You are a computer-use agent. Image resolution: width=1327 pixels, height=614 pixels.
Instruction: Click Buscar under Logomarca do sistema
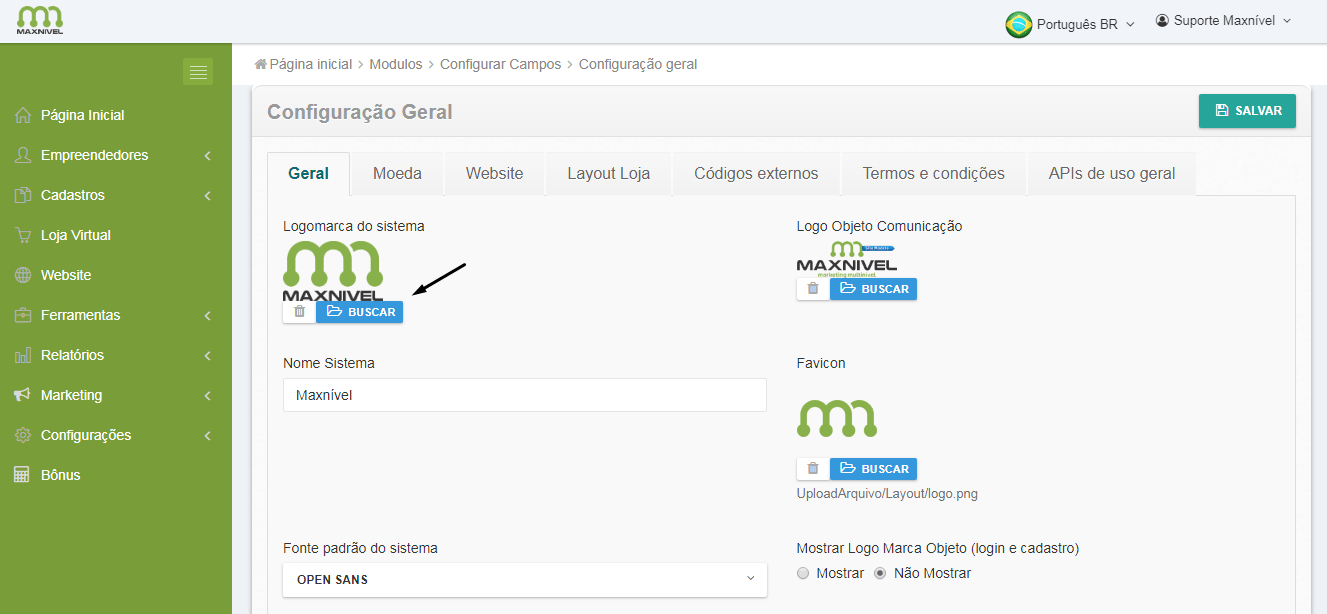coord(360,312)
